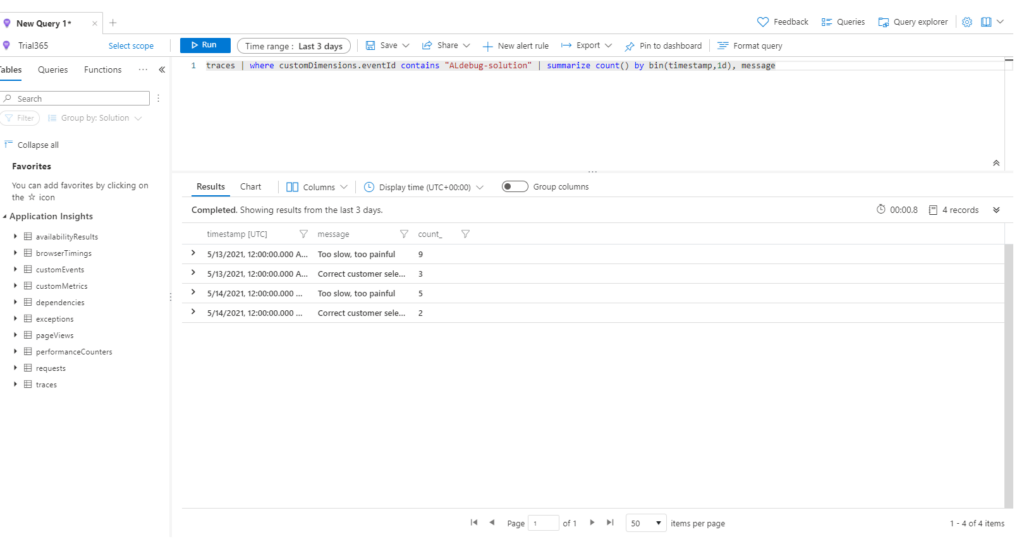1024x544 pixels.
Task: Go to previous results page
Action: click(492, 522)
